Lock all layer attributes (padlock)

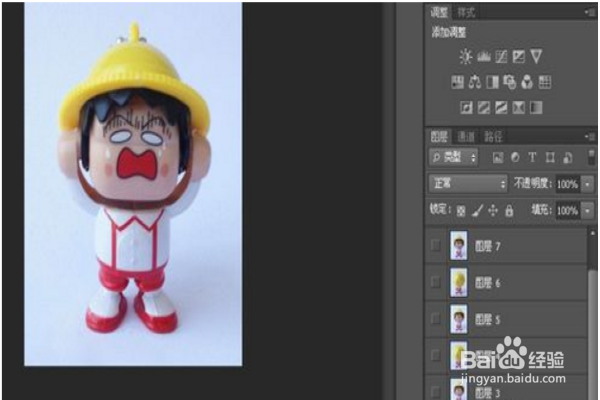coord(509,211)
